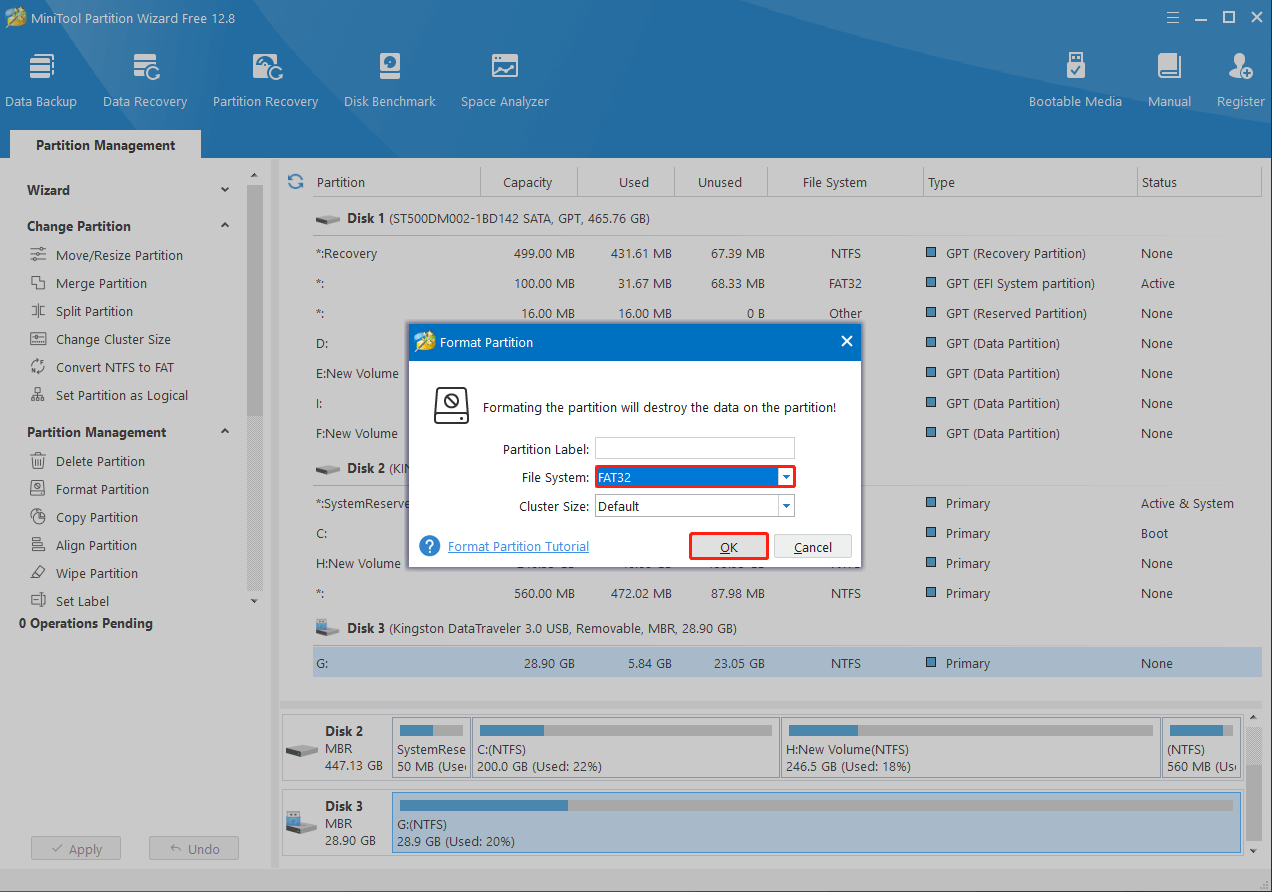
Task: Select the GPT (EFI System partition) row
Action: click(787, 283)
